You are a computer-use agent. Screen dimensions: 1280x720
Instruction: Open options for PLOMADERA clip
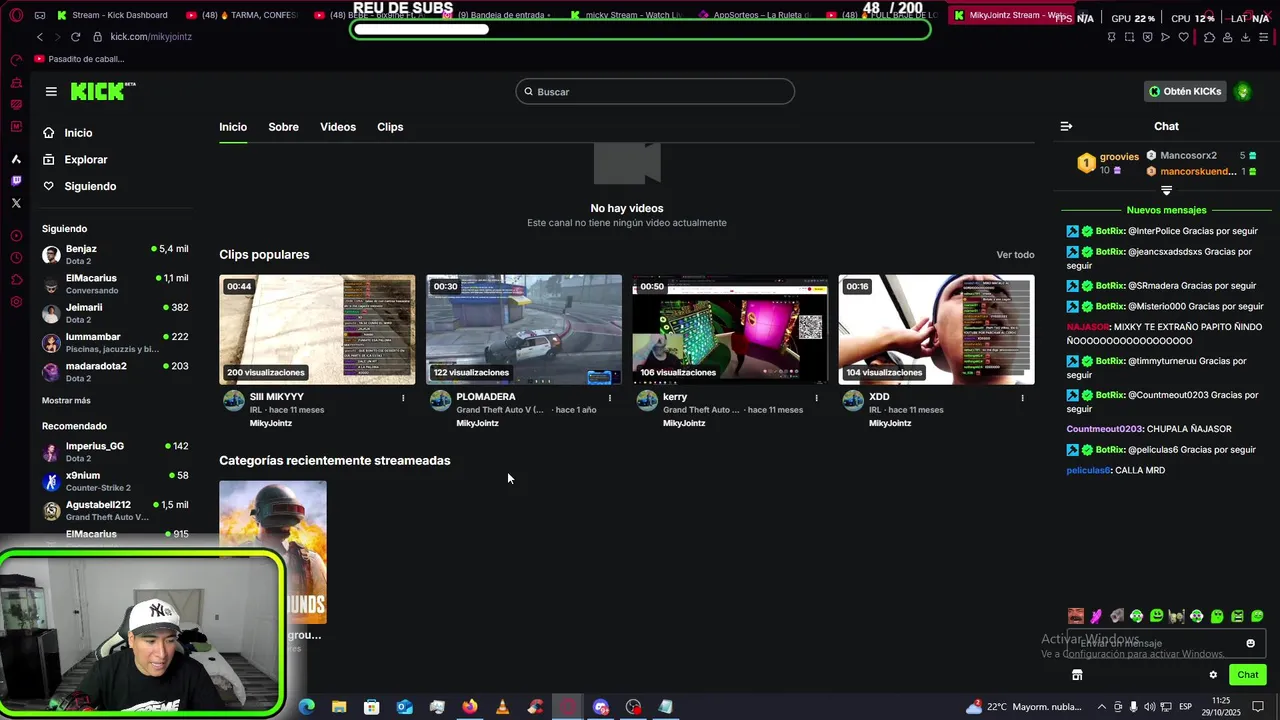(610, 398)
